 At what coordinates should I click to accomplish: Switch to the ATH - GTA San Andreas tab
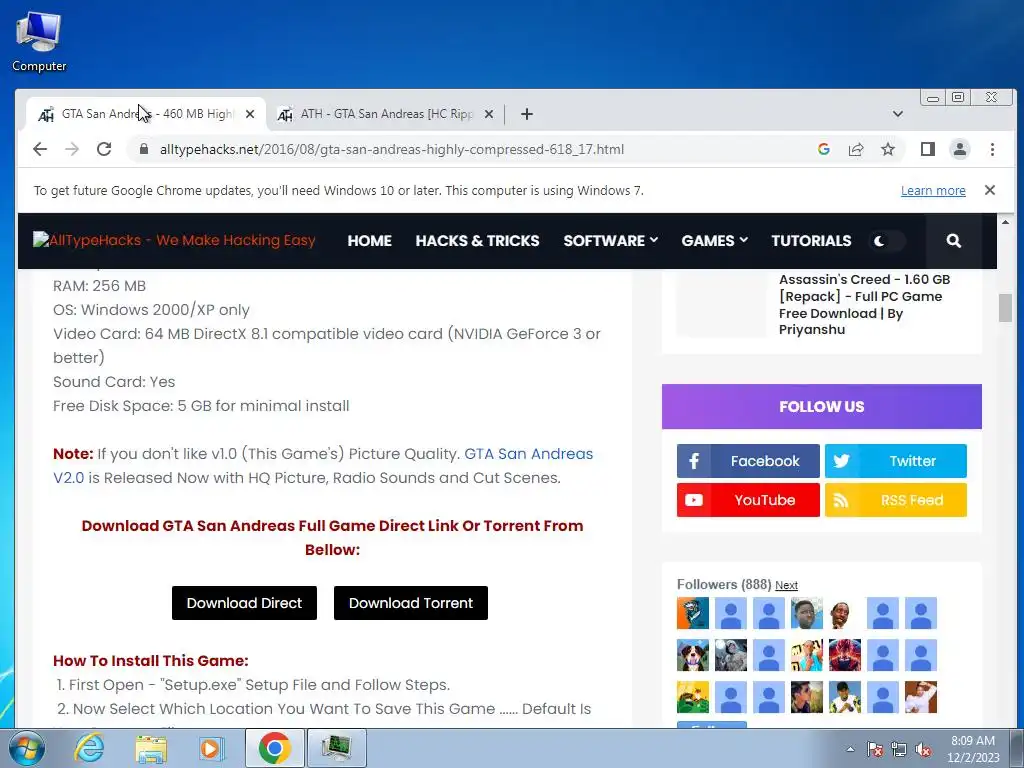click(385, 114)
